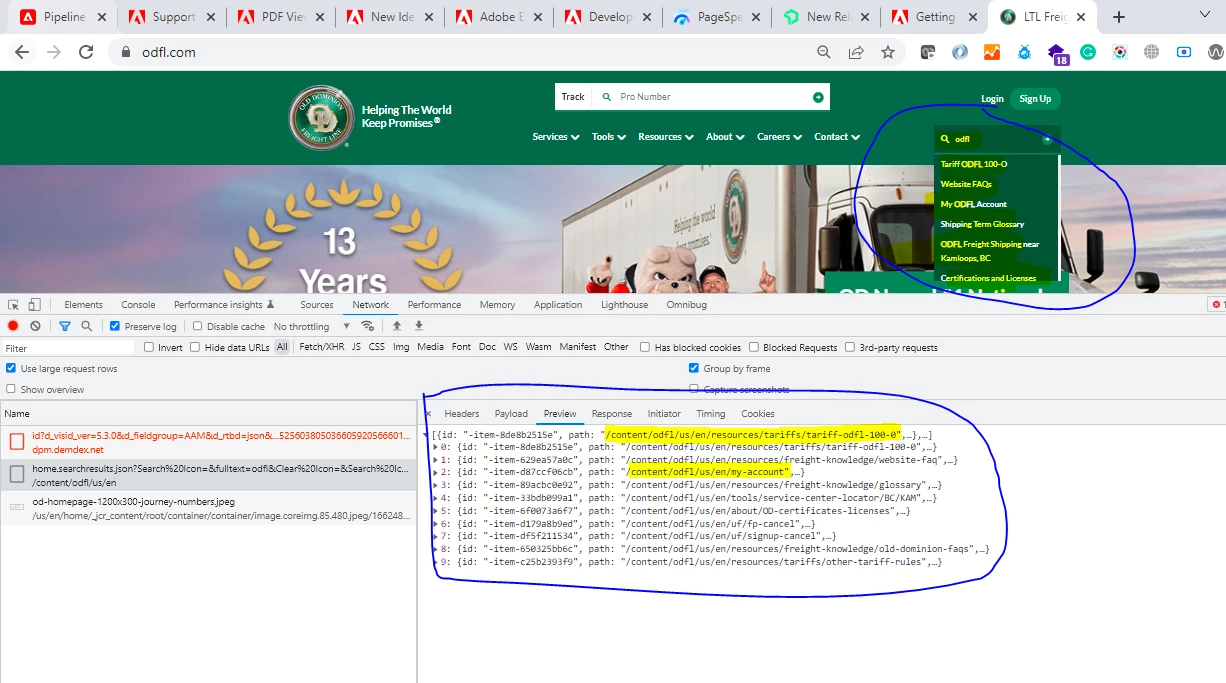Expand JSON item 9 other-tariff-rules
Image resolution: width=1226 pixels, height=683 pixels.
[x=435, y=562]
